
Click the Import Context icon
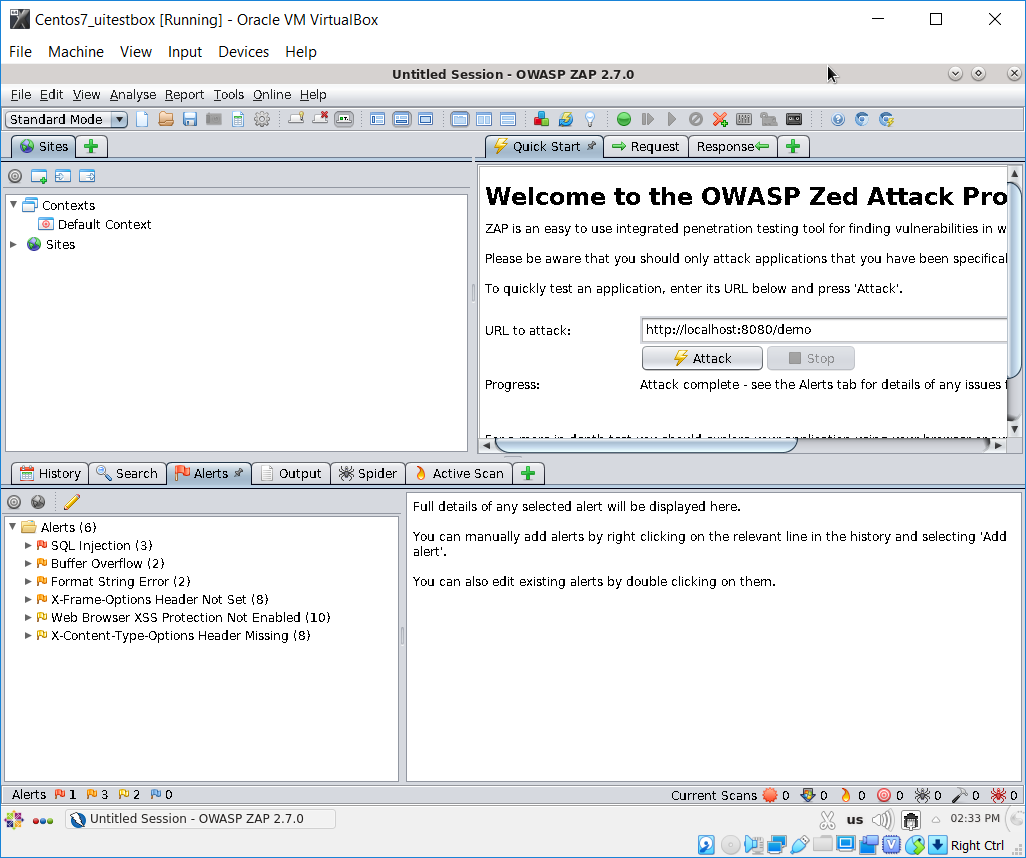click(x=63, y=176)
